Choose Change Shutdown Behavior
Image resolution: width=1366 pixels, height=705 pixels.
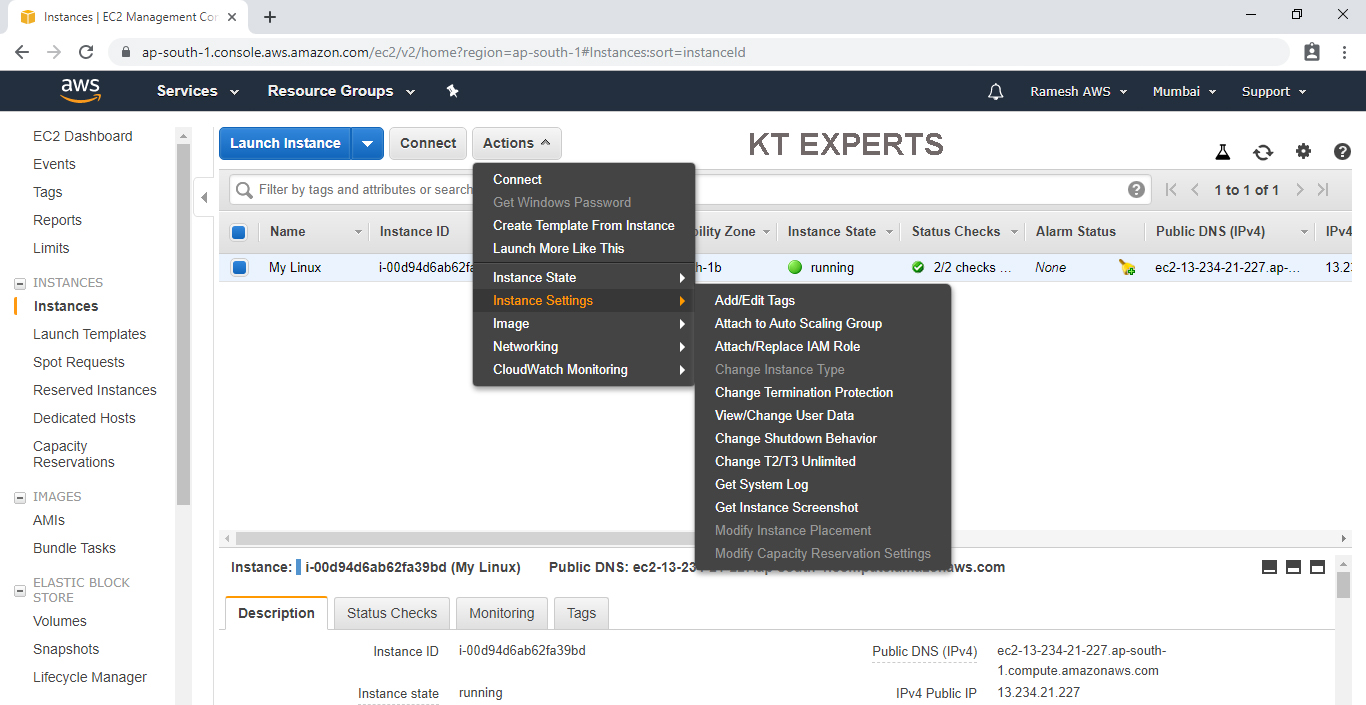point(796,439)
